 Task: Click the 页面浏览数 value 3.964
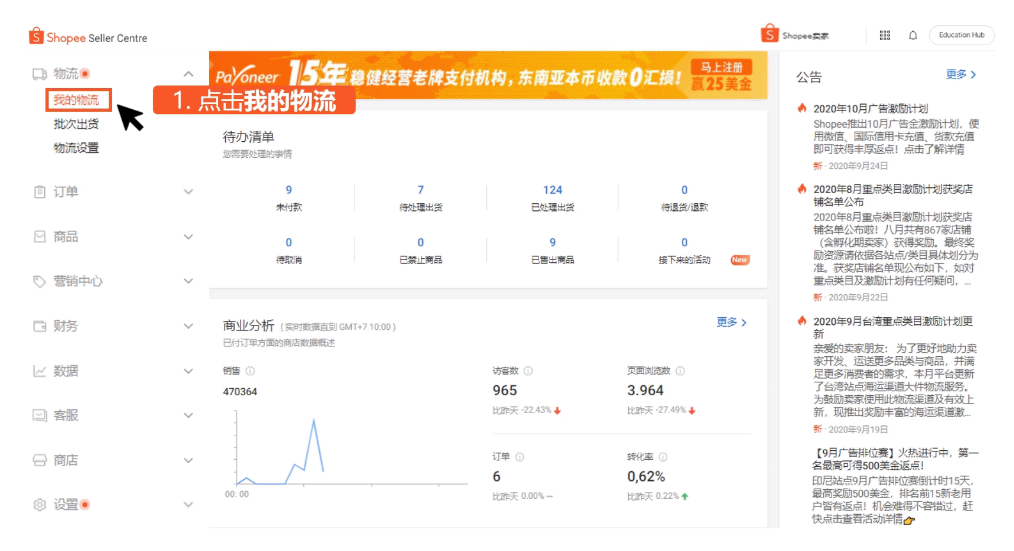point(645,391)
